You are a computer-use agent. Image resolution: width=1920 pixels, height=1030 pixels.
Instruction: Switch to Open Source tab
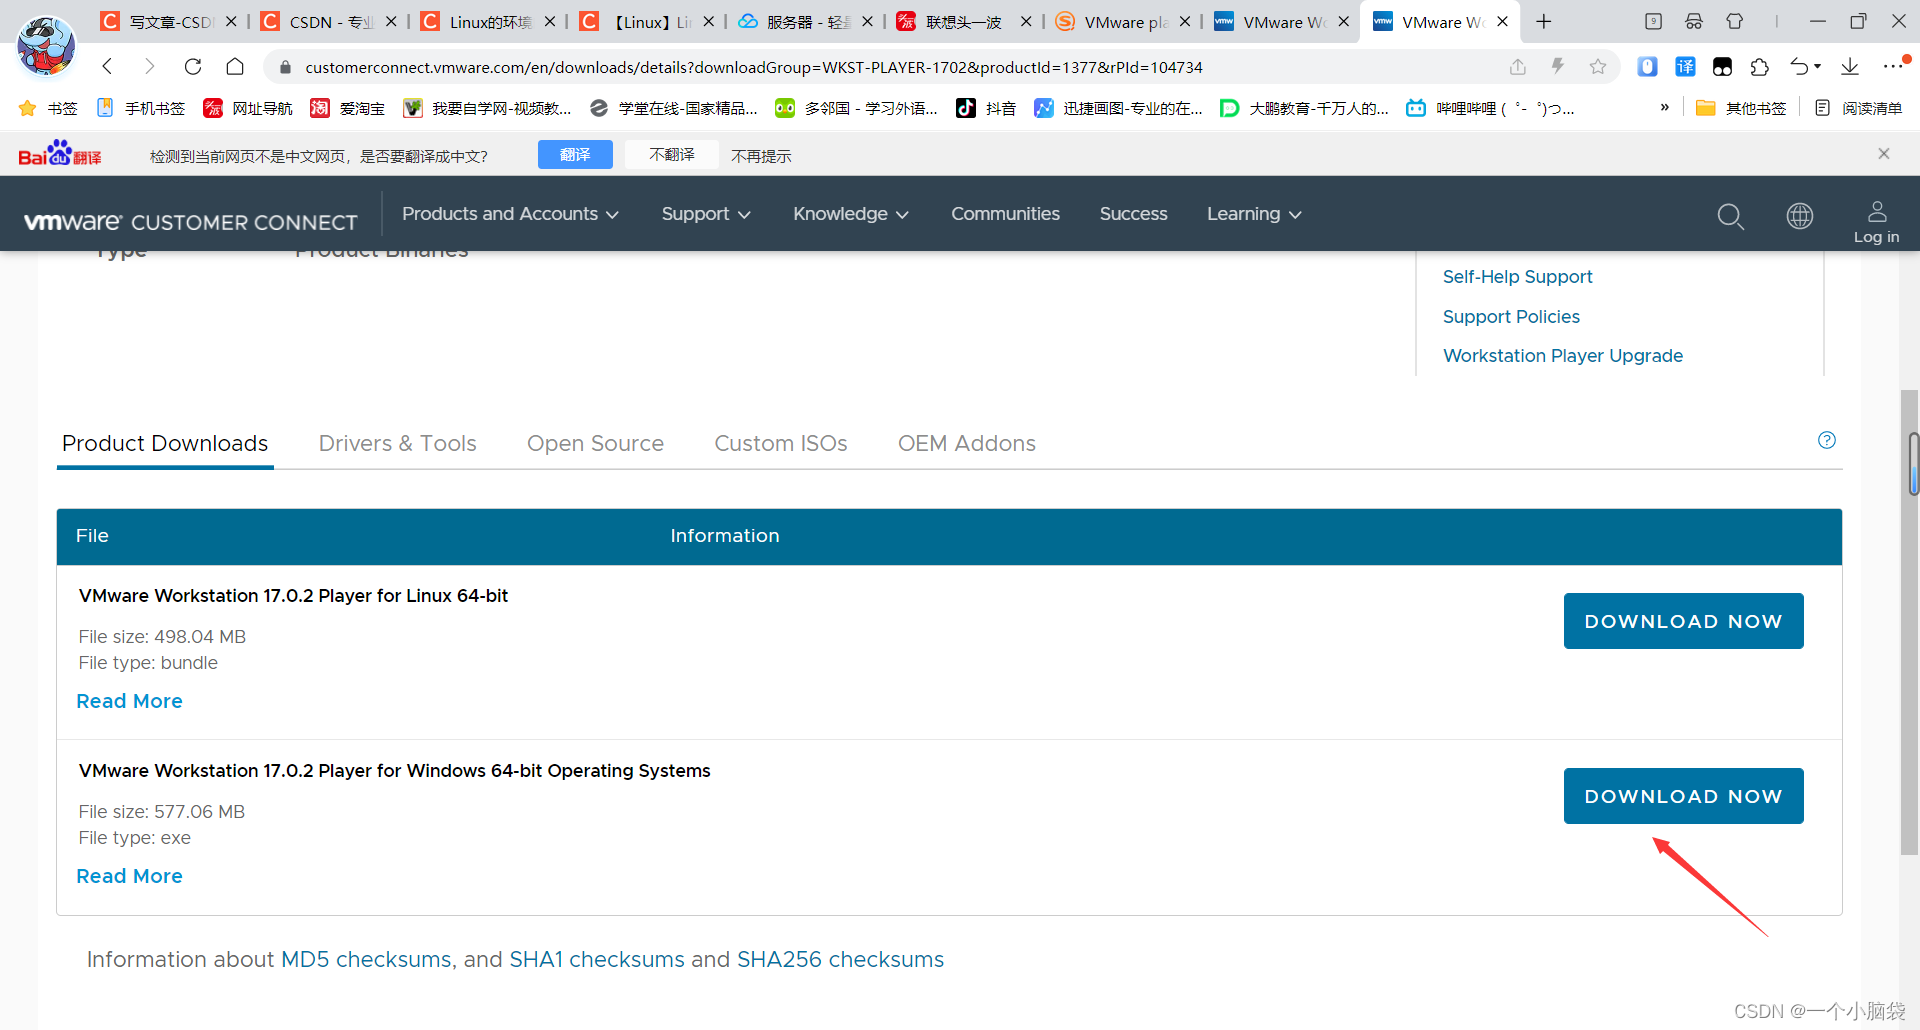tap(595, 443)
